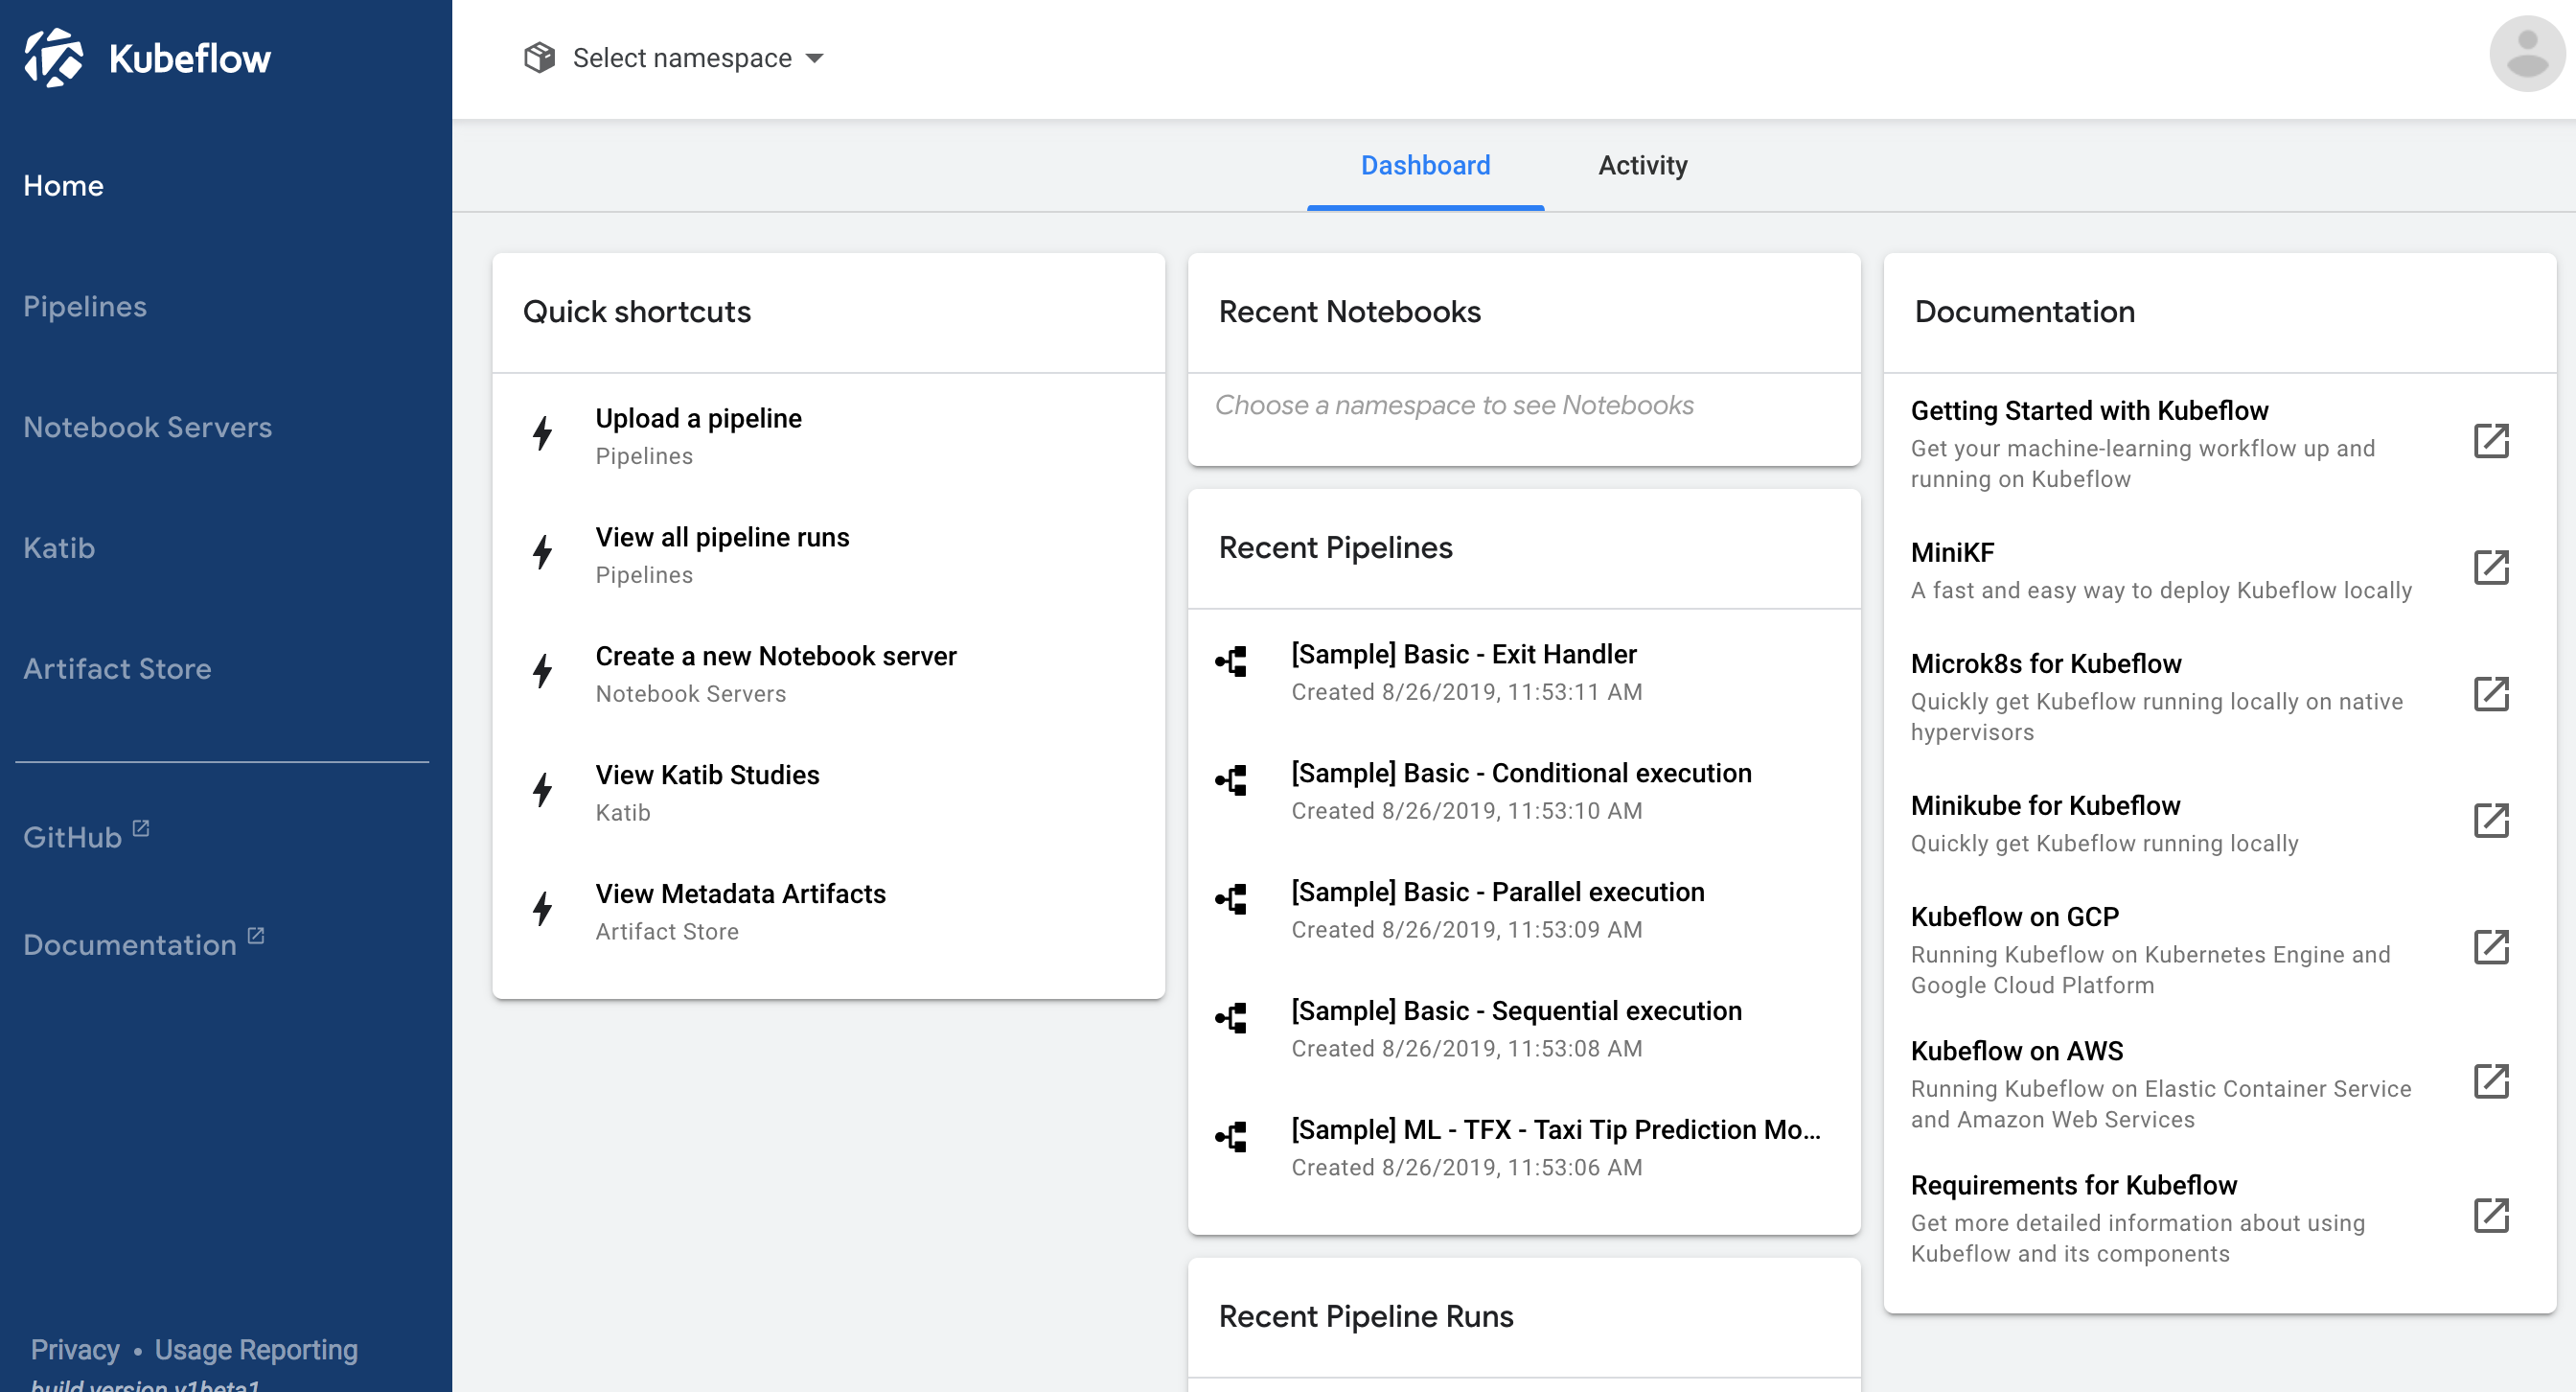This screenshot has width=2576, height=1392.
Task: Click lightning icon beside Upload a pipeline
Action: pos(543,434)
